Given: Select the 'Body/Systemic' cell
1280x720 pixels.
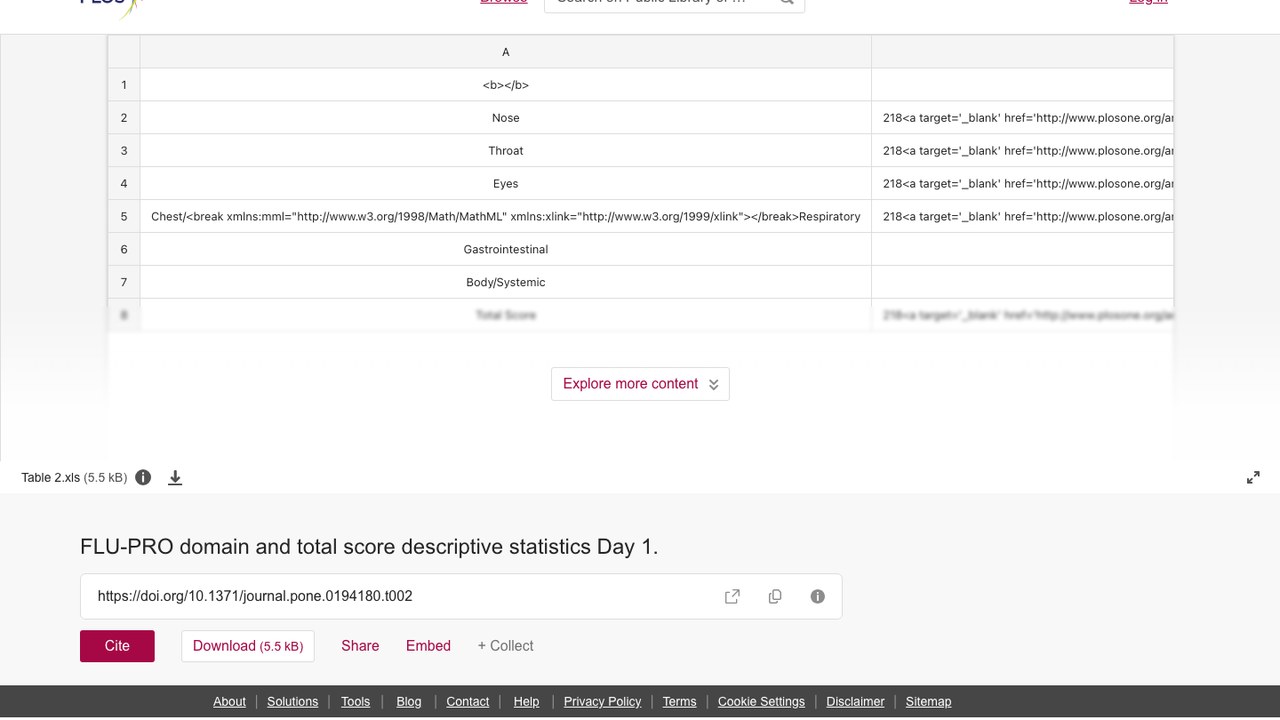Looking at the screenshot, I should pos(506,282).
